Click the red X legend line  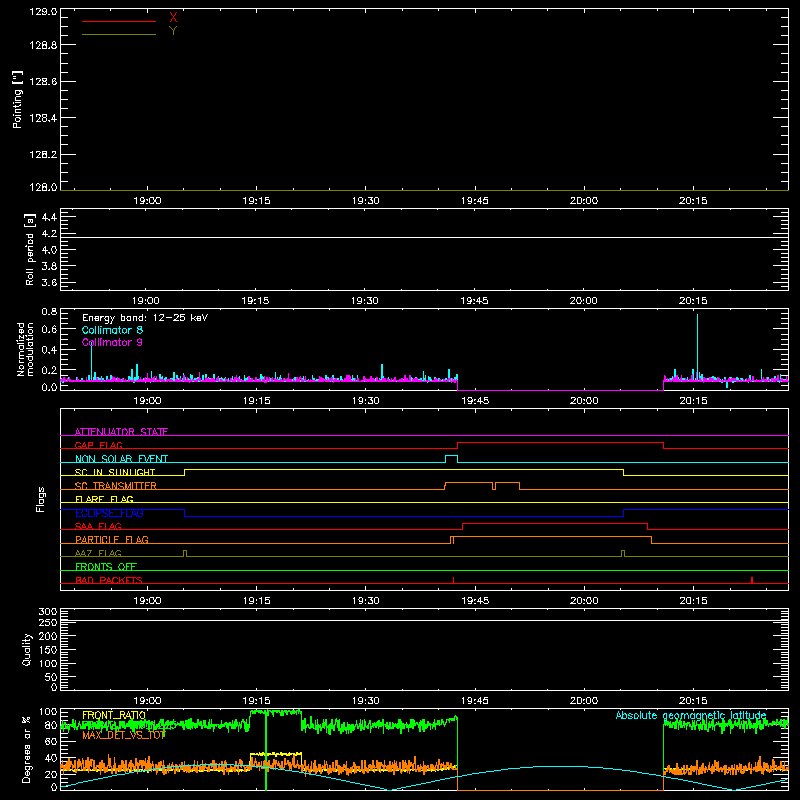pyautogui.click(x=119, y=21)
